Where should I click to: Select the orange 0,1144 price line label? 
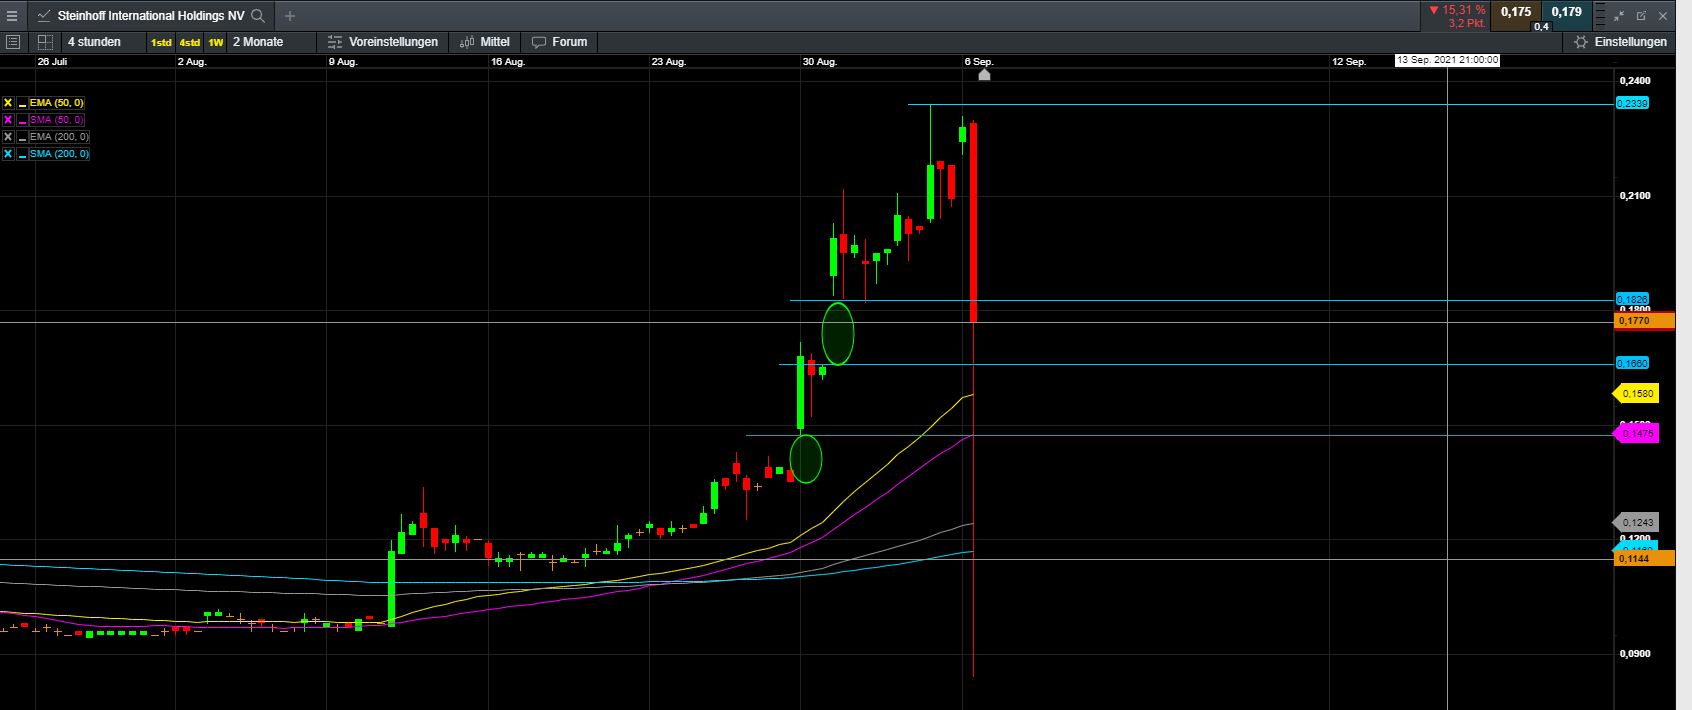tap(1645, 559)
